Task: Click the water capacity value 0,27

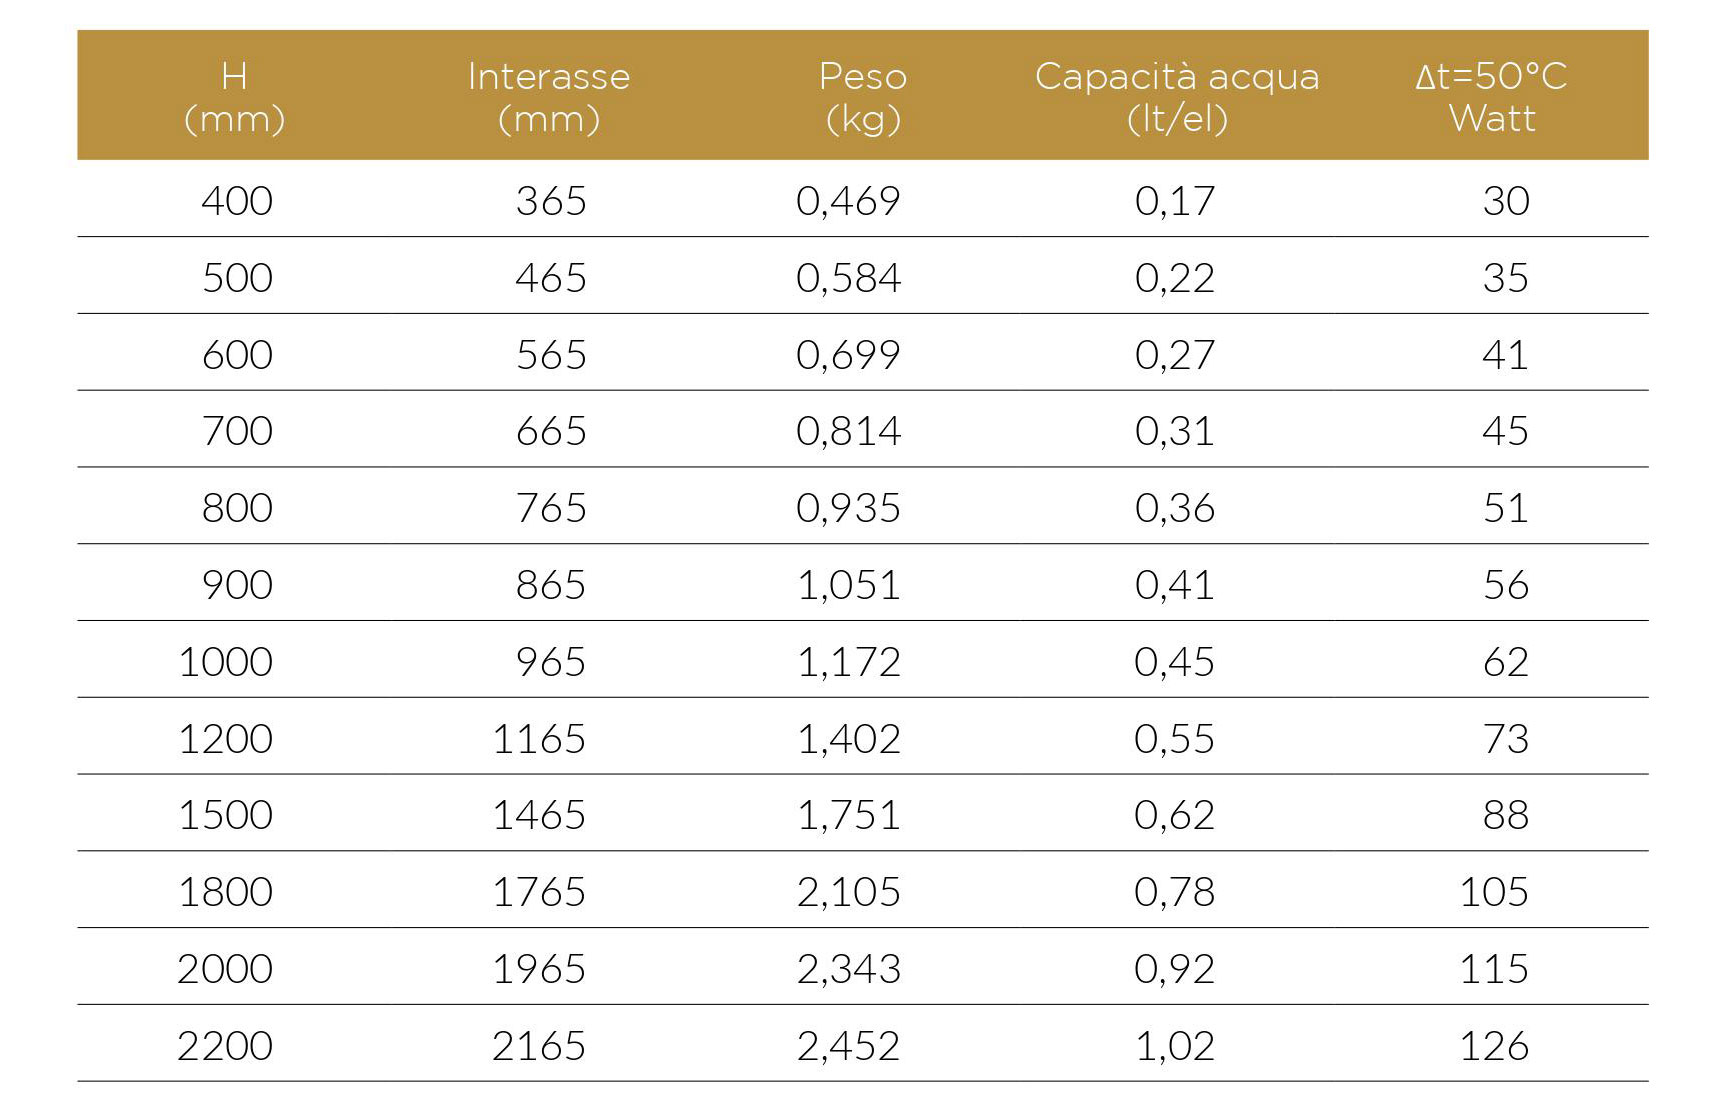Action: (x=1175, y=355)
